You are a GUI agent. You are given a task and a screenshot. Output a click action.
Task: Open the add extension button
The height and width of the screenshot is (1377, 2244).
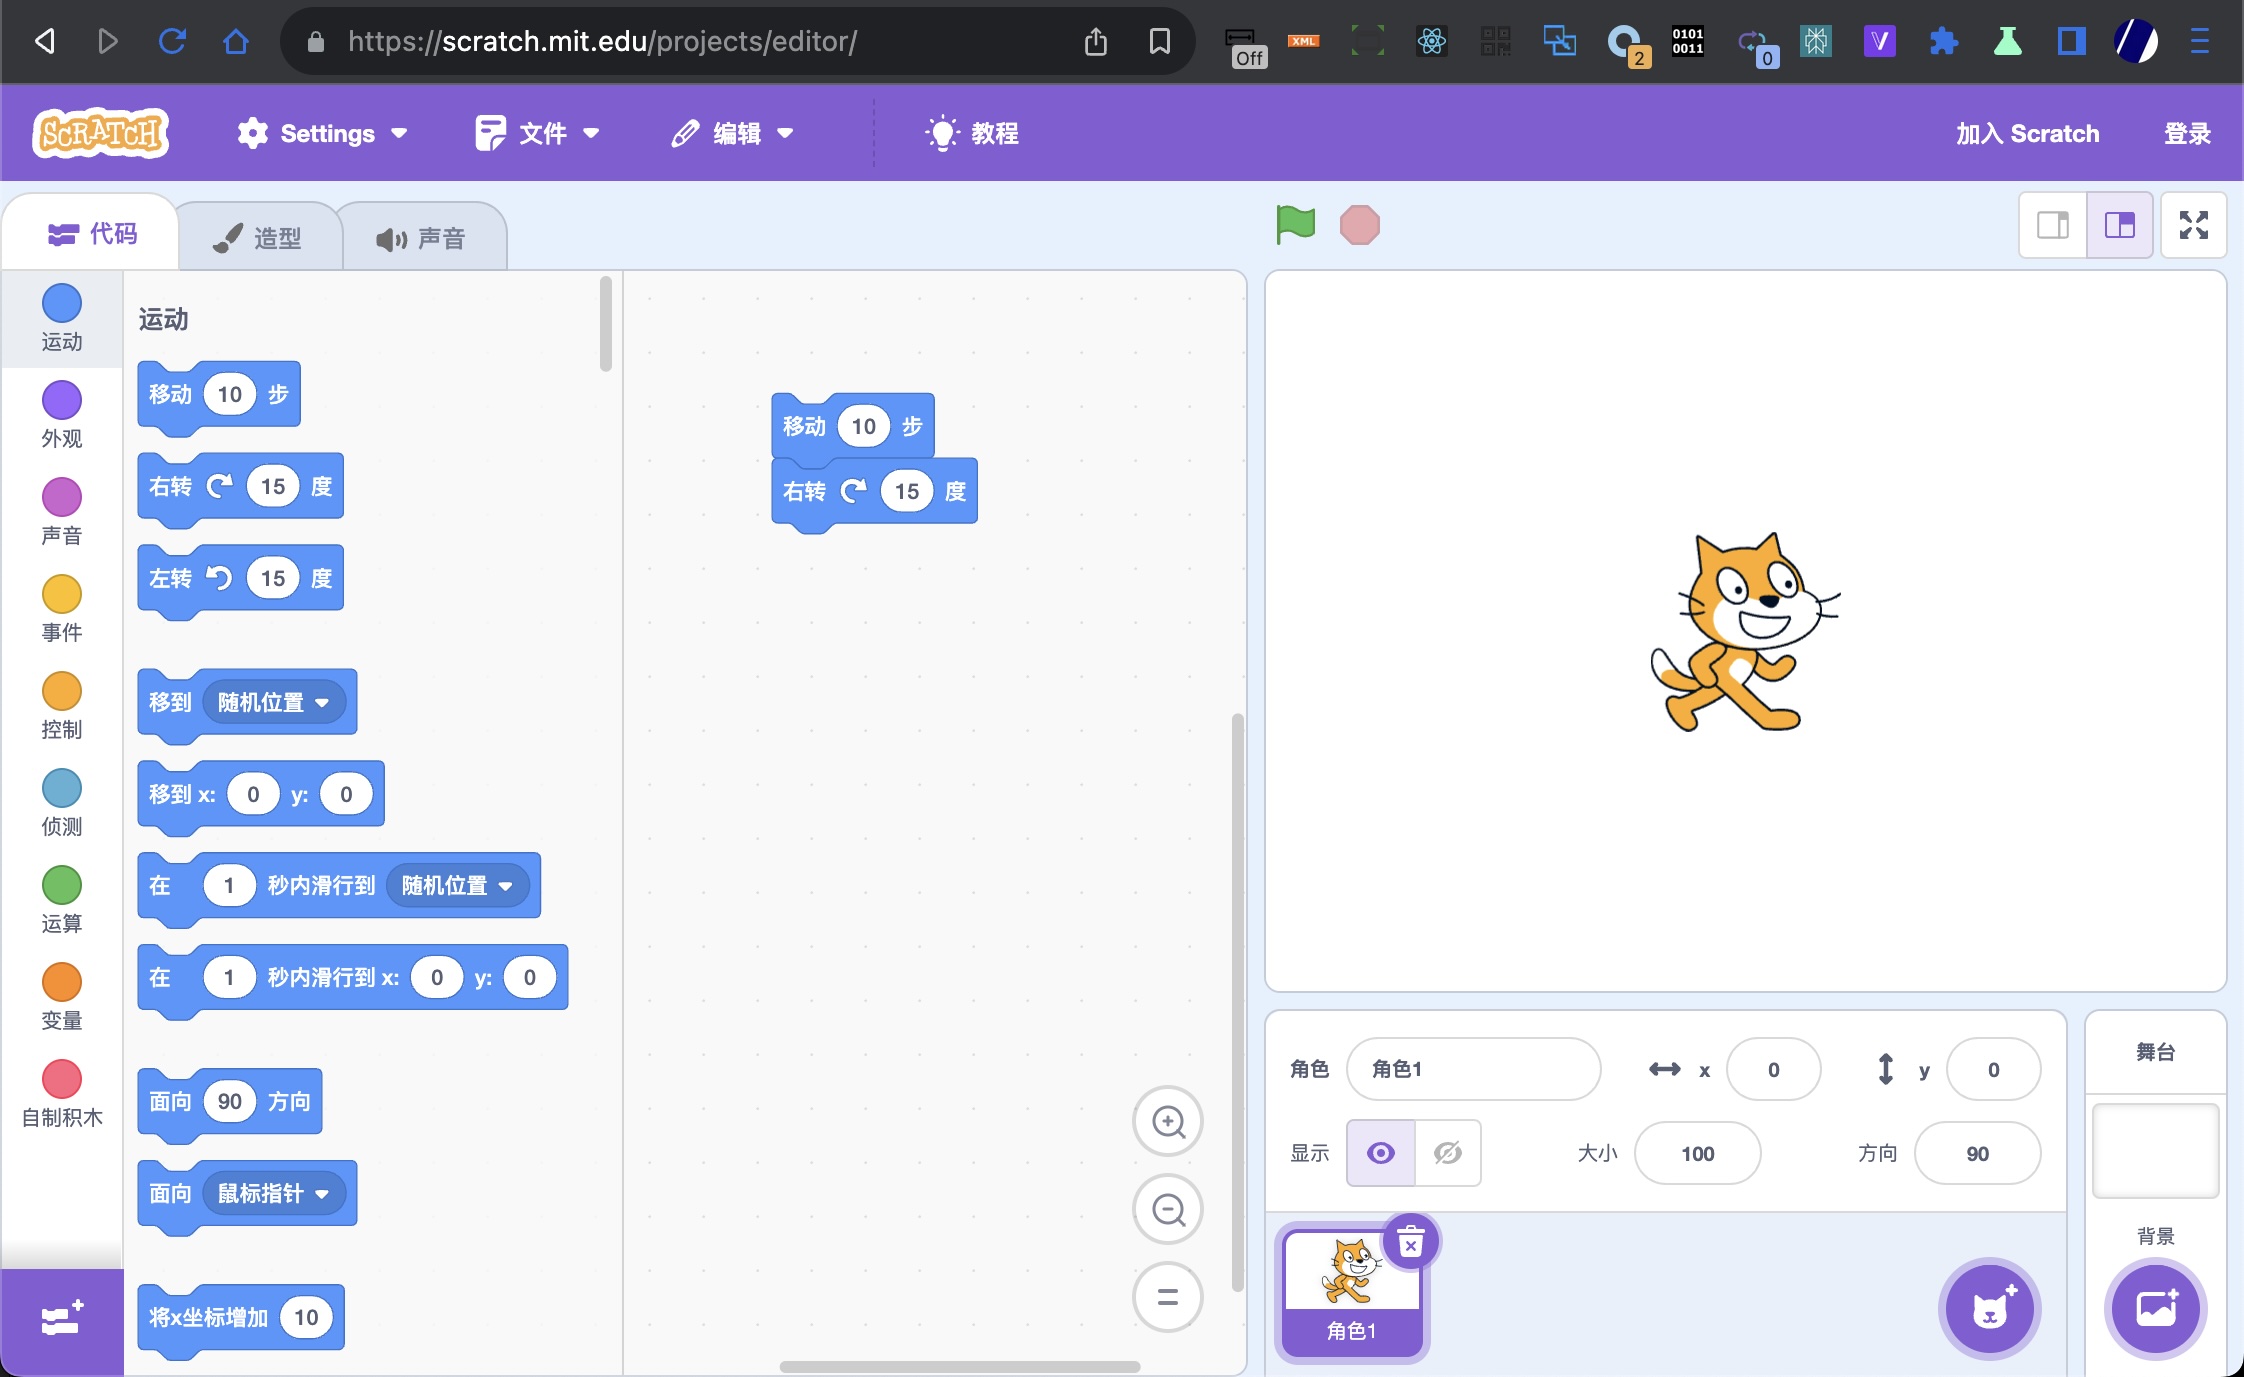point(62,1320)
